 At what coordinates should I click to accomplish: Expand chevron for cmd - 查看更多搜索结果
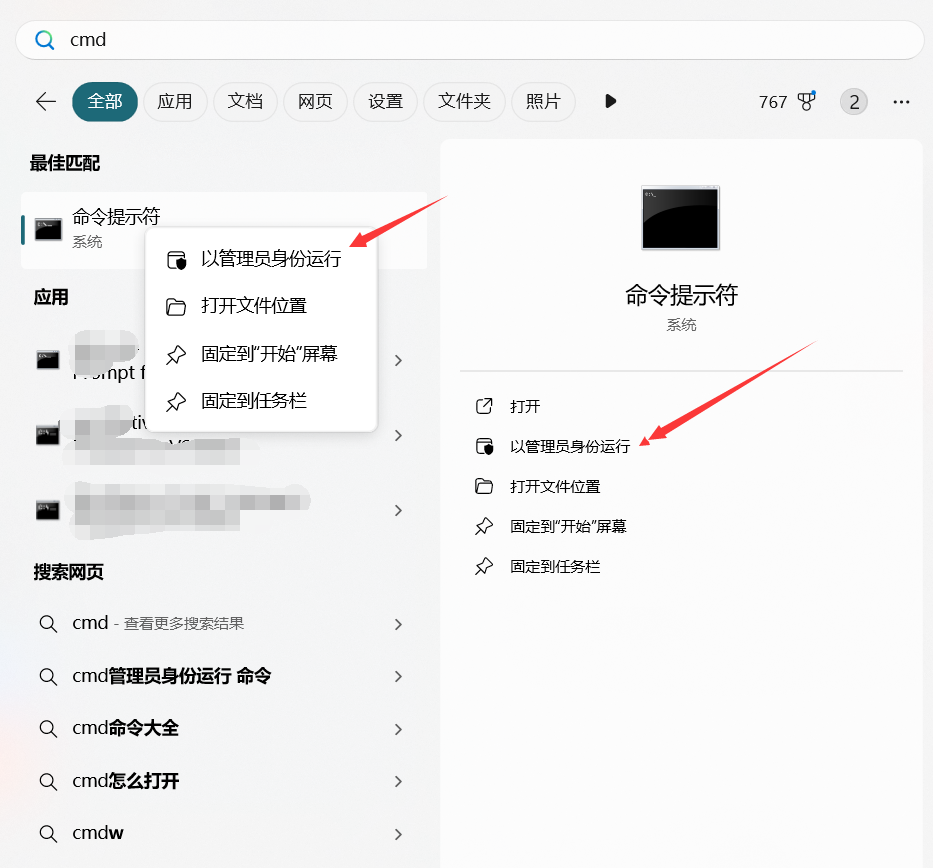[398, 624]
